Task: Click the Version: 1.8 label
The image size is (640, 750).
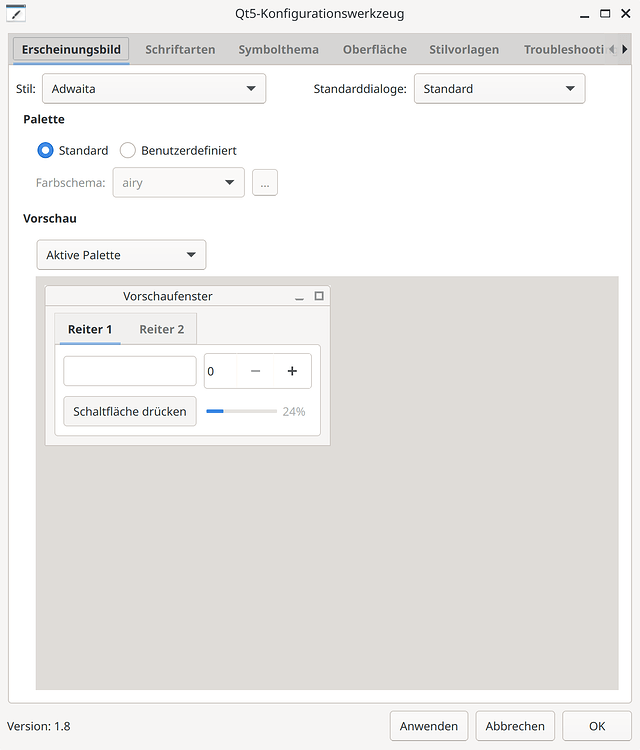Action: 39,726
